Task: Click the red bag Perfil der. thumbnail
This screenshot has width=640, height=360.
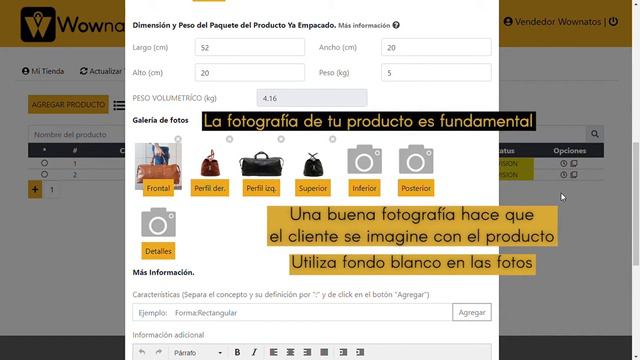Action: pos(210,163)
